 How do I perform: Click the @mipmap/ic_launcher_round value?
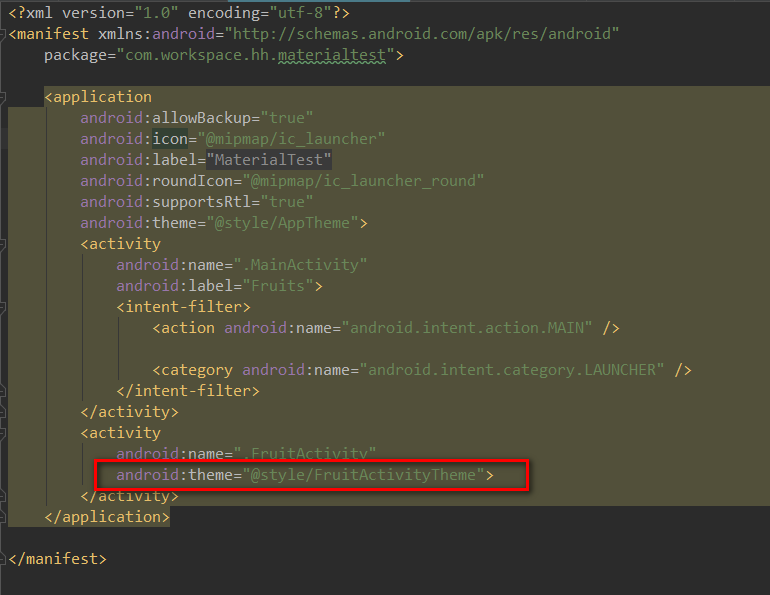pyautogui.click(x=363, y=181)
